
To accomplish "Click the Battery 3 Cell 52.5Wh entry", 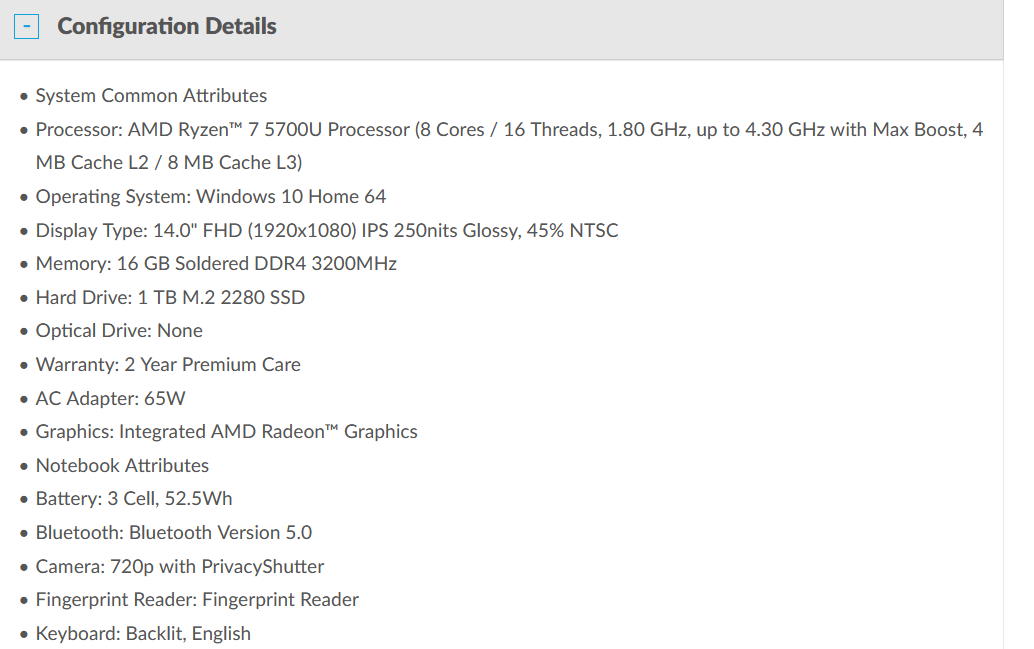I will (x=134, y=499).
